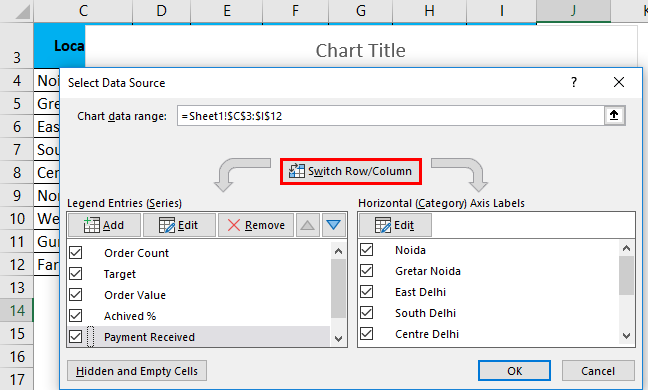Select column E header
This screenshot has width=648, height=390.
coord(226,11)
